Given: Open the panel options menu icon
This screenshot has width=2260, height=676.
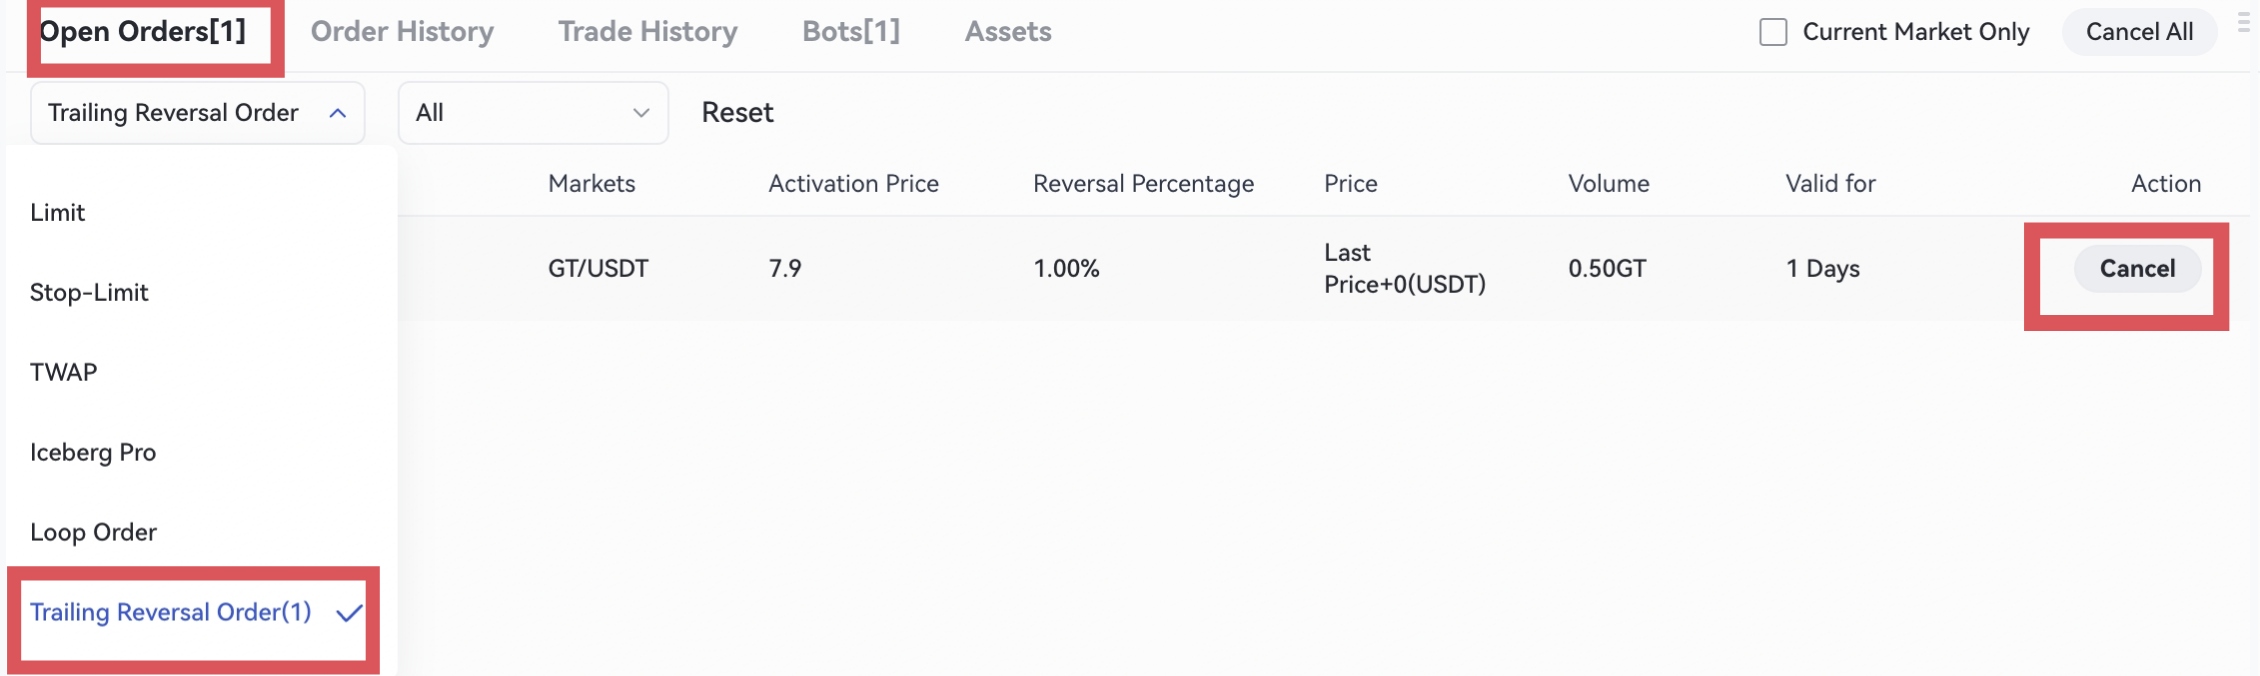Looking at the screenshot, I should (x=2243, y=22).
